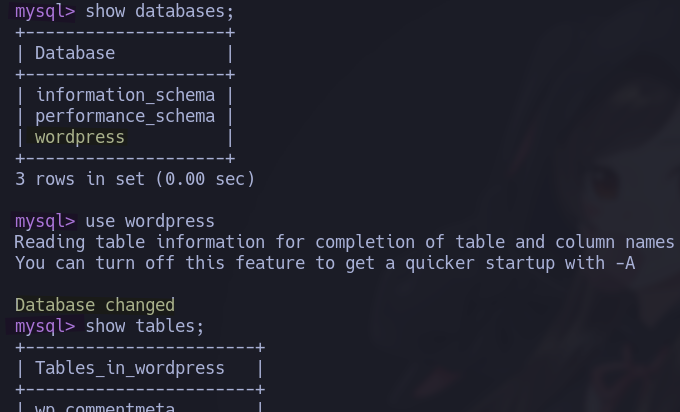Click the mysql prompt before "use wordpress"
Screen dimensions: 680x412
(44, 221)
